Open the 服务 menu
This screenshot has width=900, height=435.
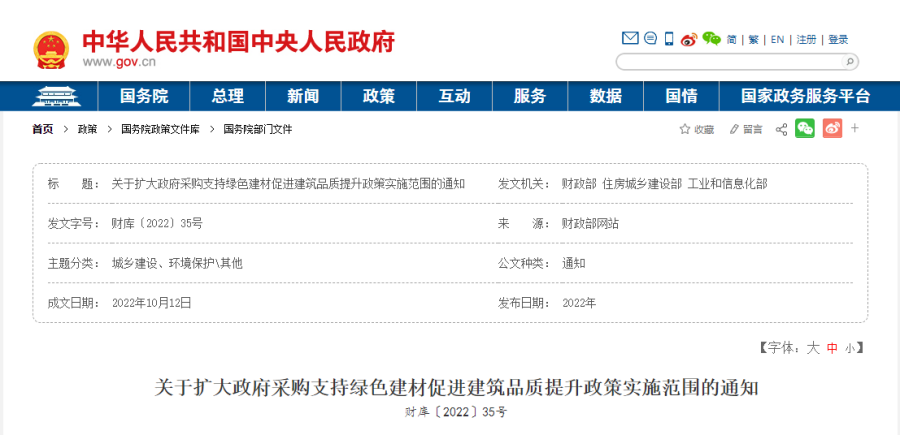pyautogui.click(x=530, y=96)
